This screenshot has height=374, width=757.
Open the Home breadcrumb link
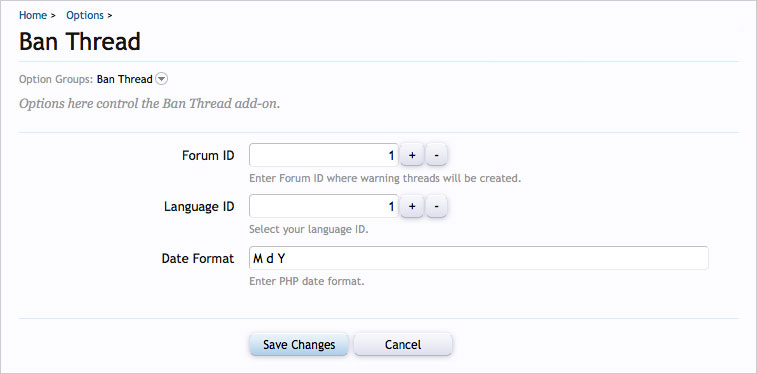tap(33, 15)
